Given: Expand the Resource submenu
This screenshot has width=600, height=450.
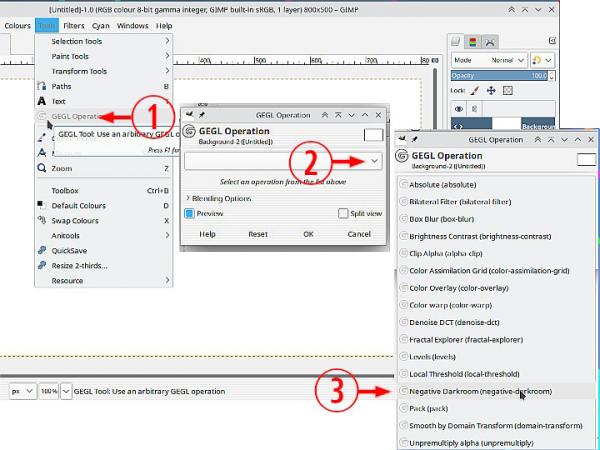Looking at the screenshot, I should point(103,280).
